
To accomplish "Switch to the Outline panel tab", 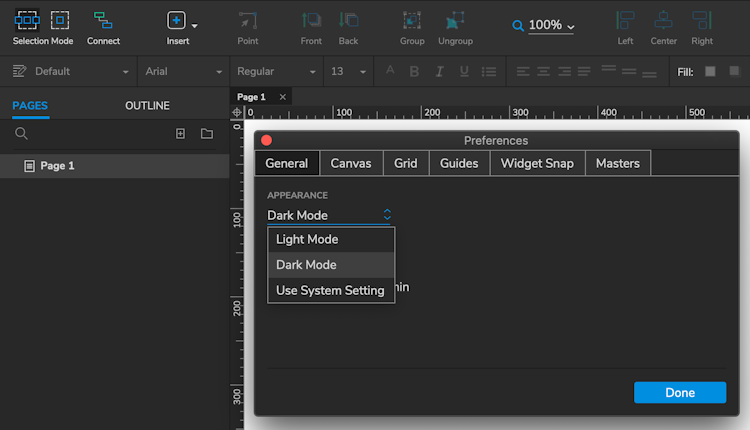I will [147, 106].
